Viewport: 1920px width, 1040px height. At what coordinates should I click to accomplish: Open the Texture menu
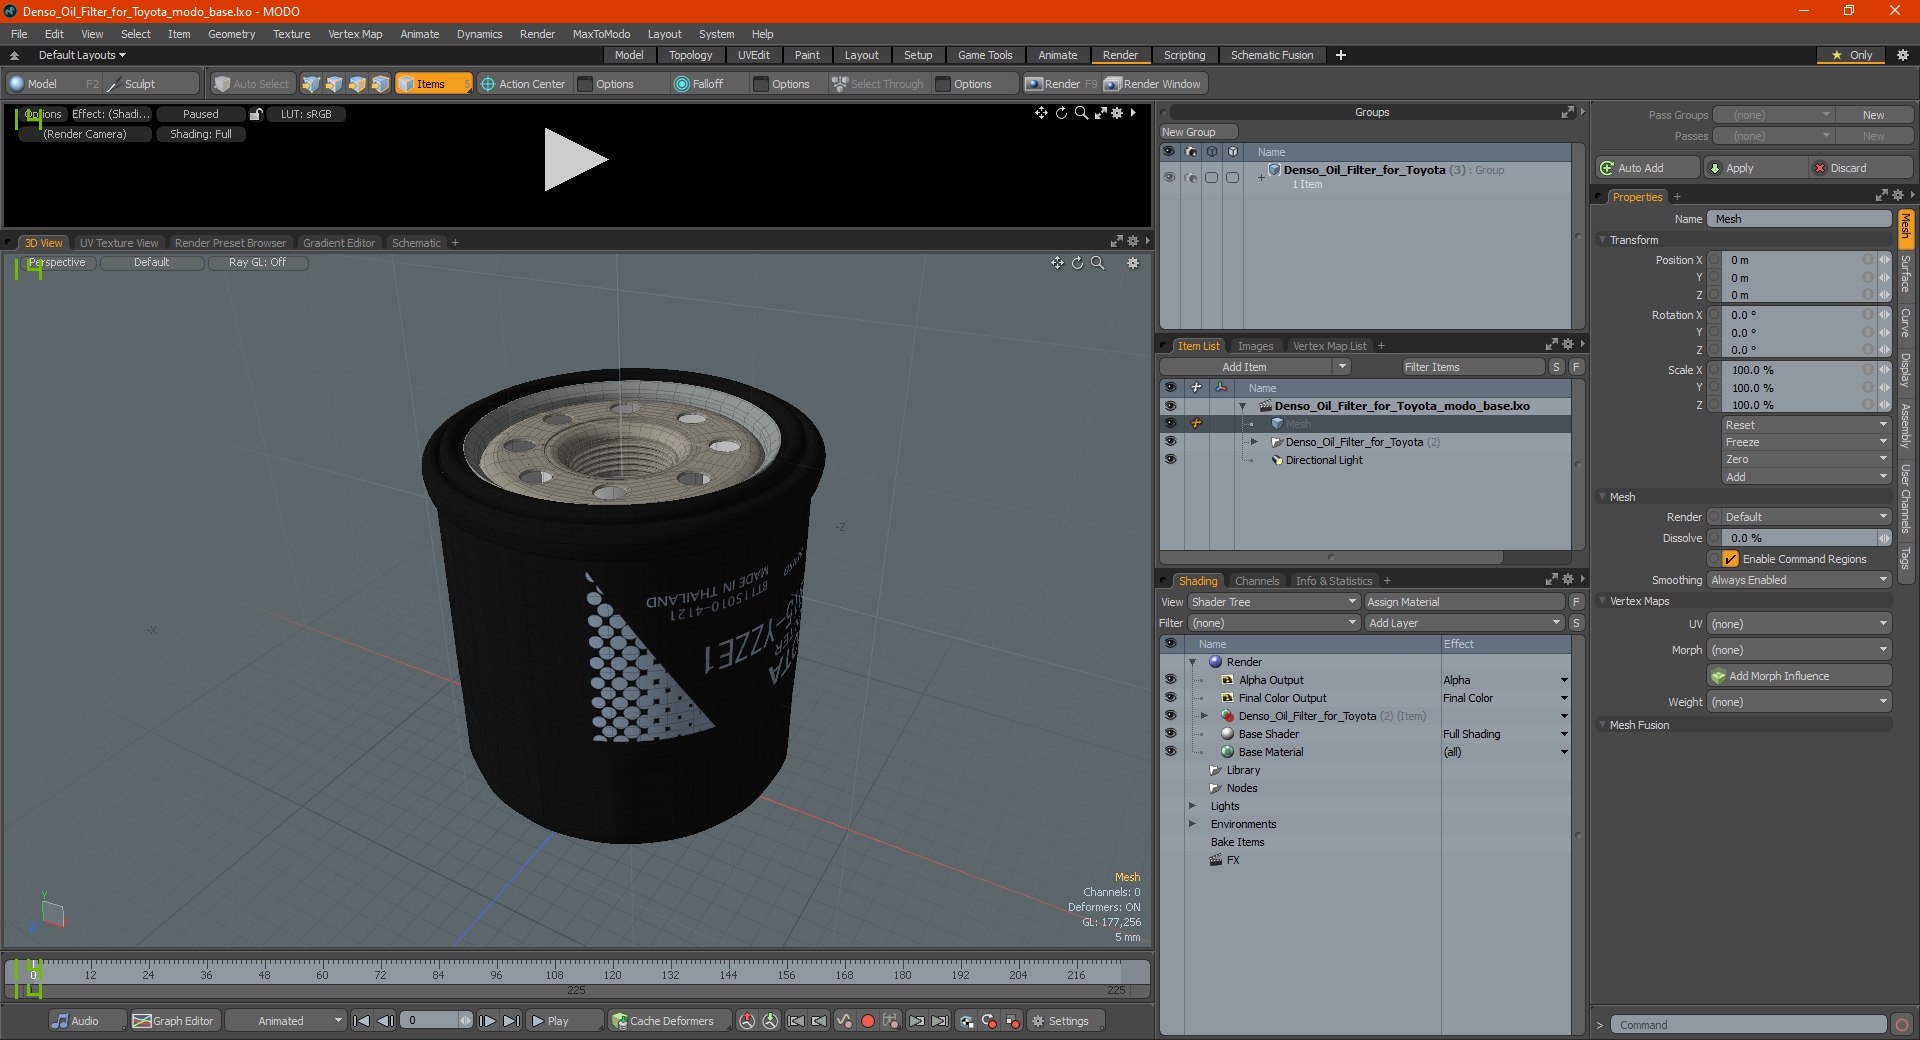point(292,34)
